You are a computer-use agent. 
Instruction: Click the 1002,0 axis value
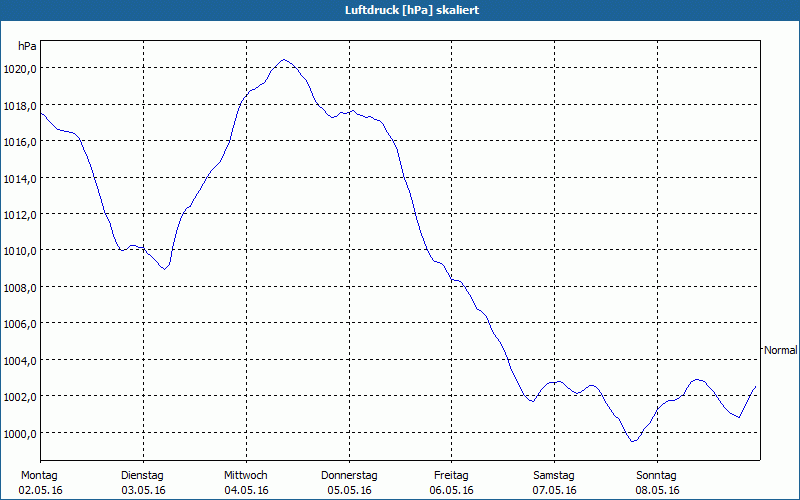click(x=20, y=397)
